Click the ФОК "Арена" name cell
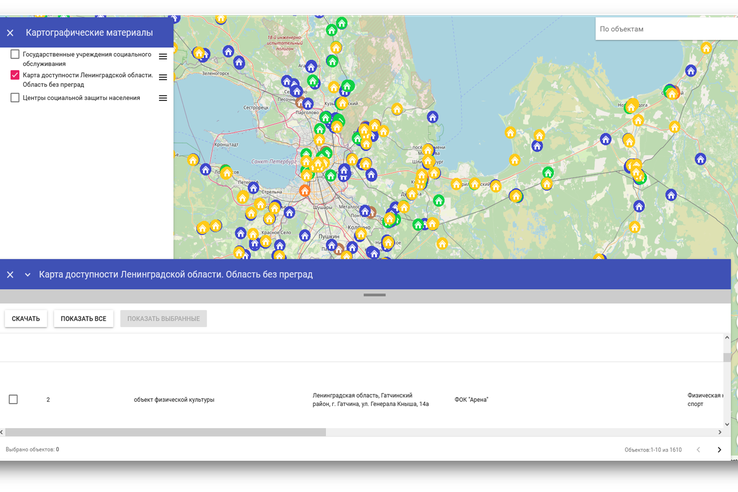This screenshot has width=738, height=492. click(x=471, y=400)
